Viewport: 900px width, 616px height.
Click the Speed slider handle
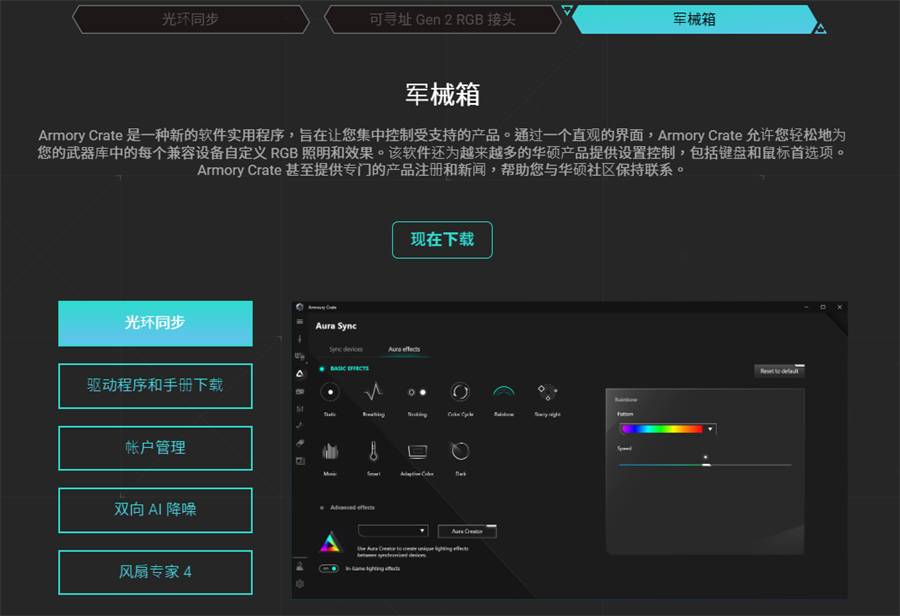click(x=707, y=464)
